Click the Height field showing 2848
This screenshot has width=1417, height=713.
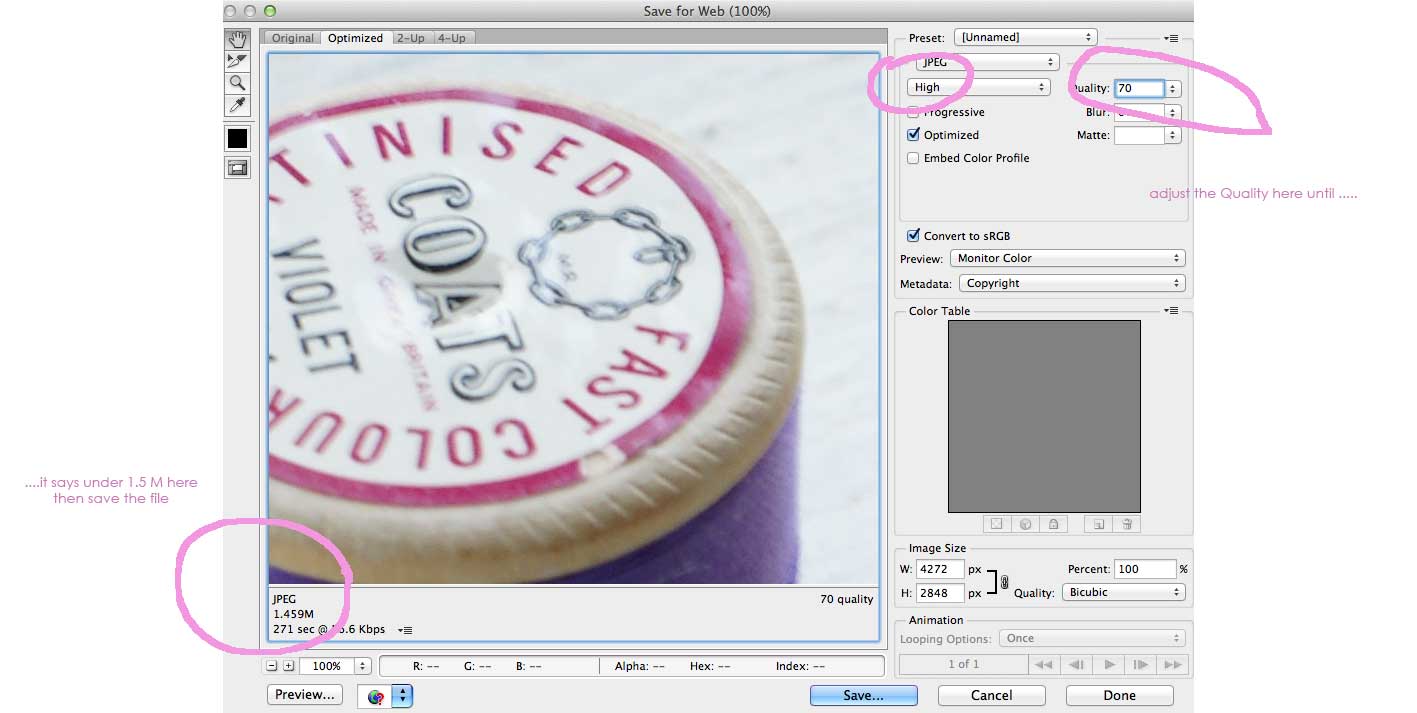tap(940, 593)
